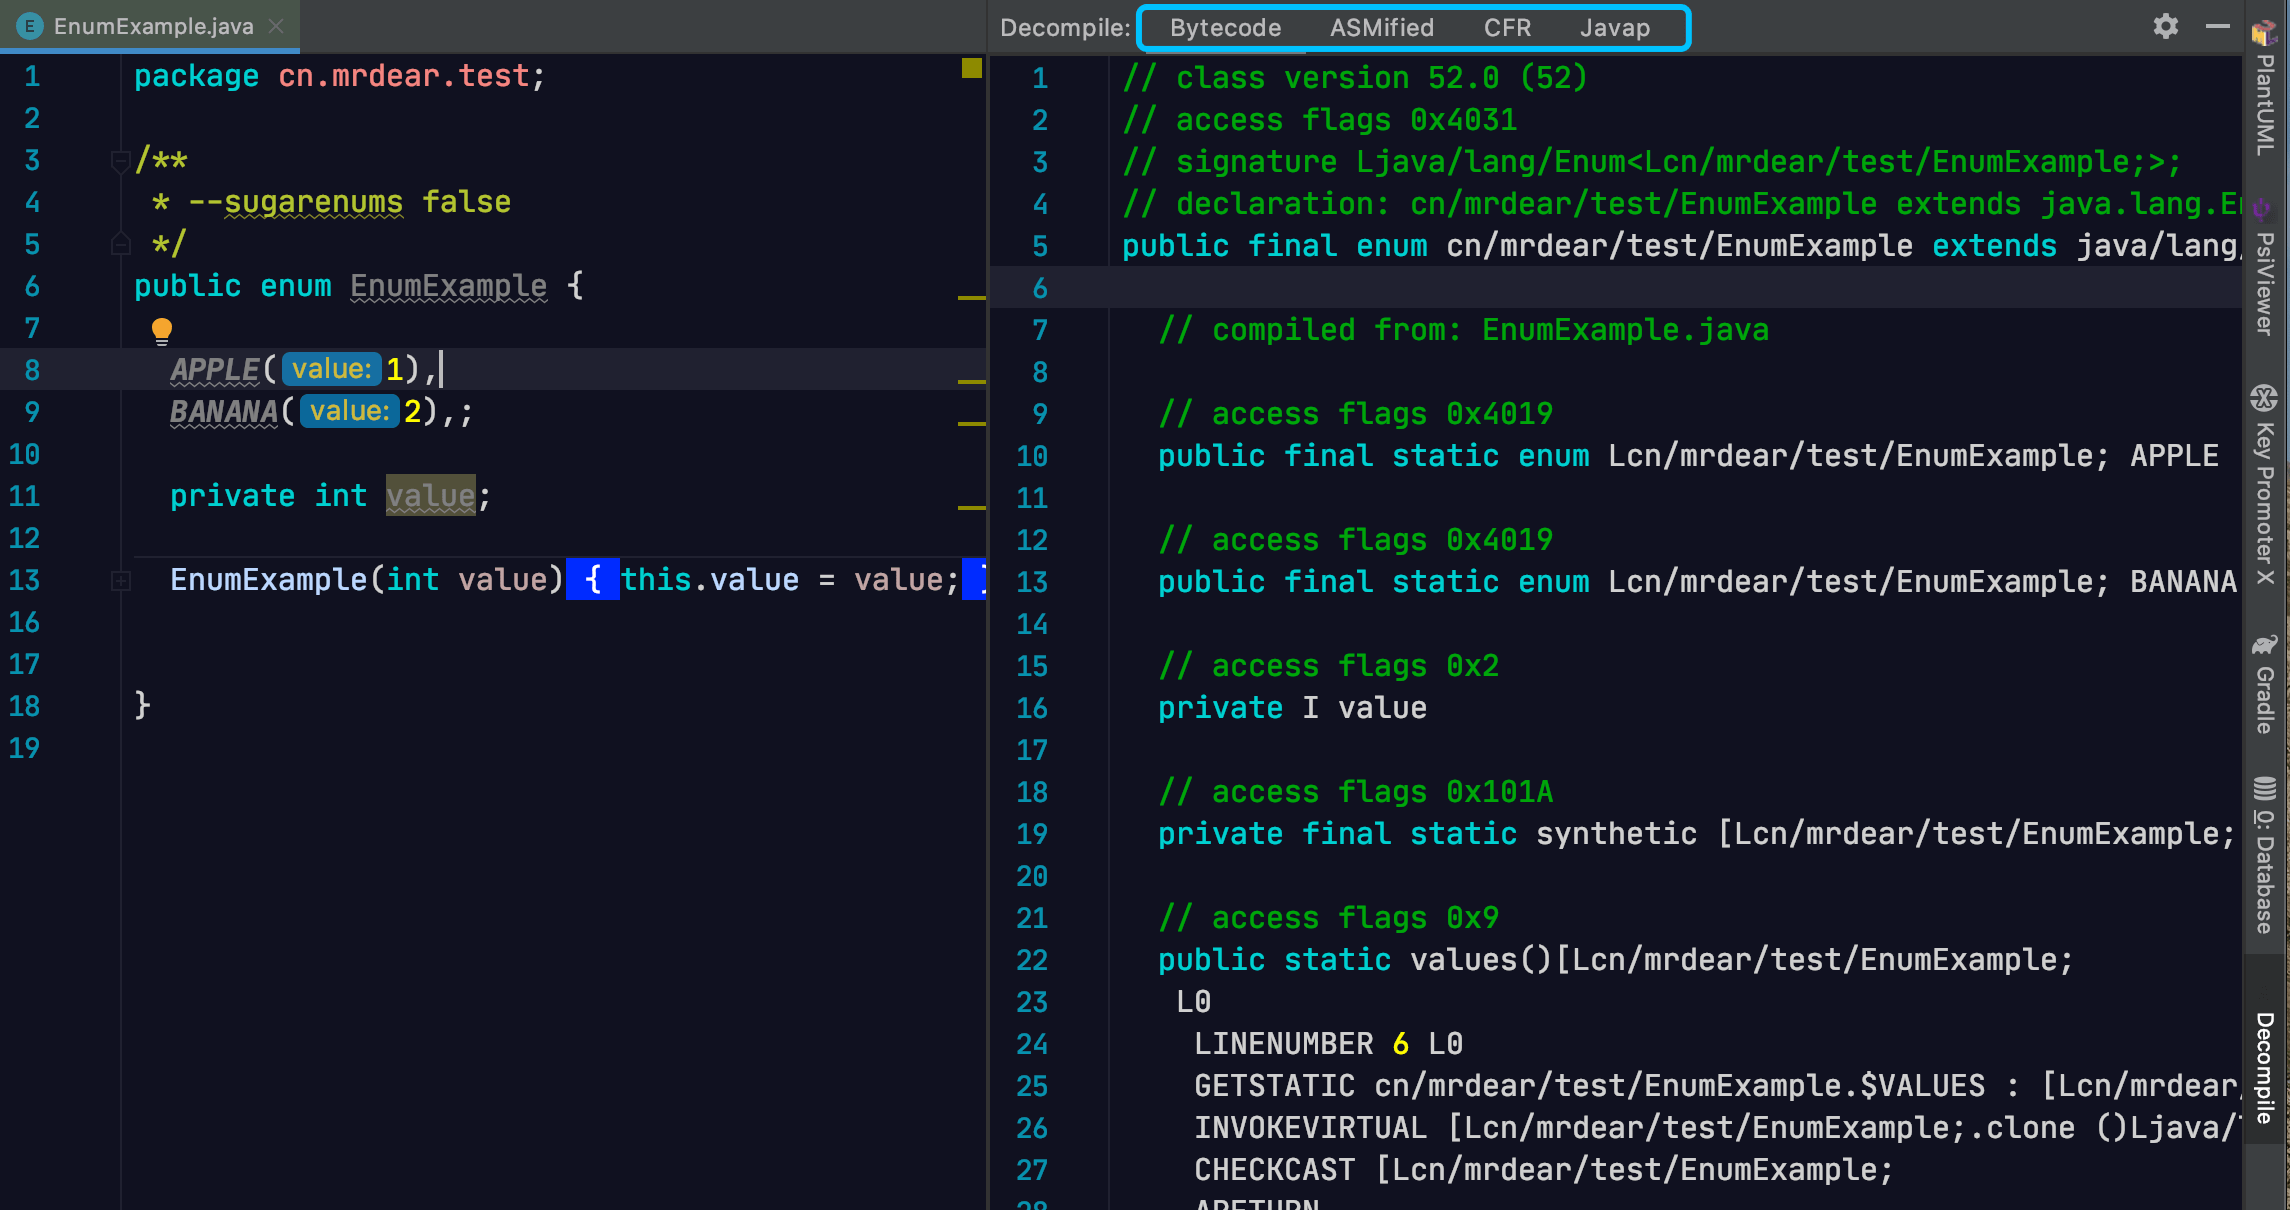Click the yellow warning marker in the error stripe
Image resolution: width=2290 pixels, height=1210 pixels.
click(970, 68)
